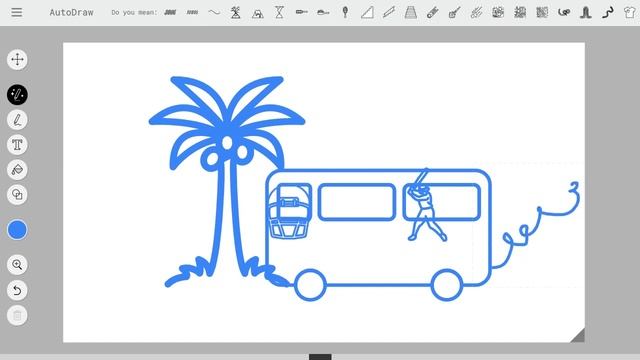
Task: Click the football helmet drawing on canvas
Action: click(x=289, y=211)
